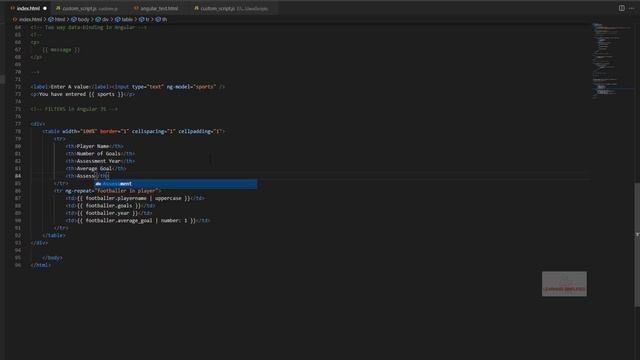Viewport: 640px width, 360px height.
Task: Split the editor to the right
Action: click(x=621, y=8)
